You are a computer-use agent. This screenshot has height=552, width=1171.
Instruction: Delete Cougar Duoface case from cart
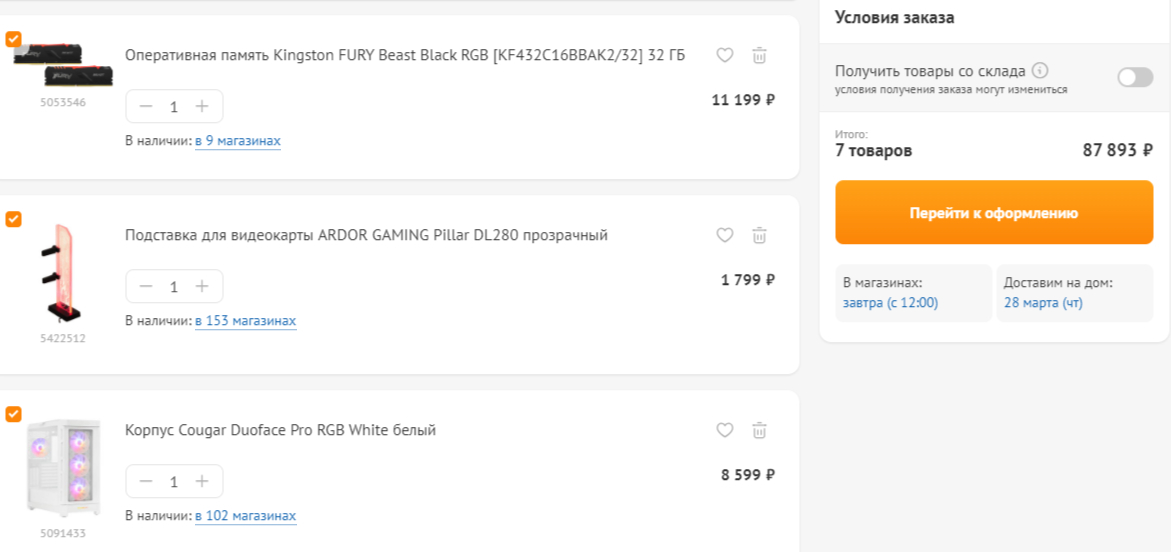pyautogui.click(x=759, y=431)
